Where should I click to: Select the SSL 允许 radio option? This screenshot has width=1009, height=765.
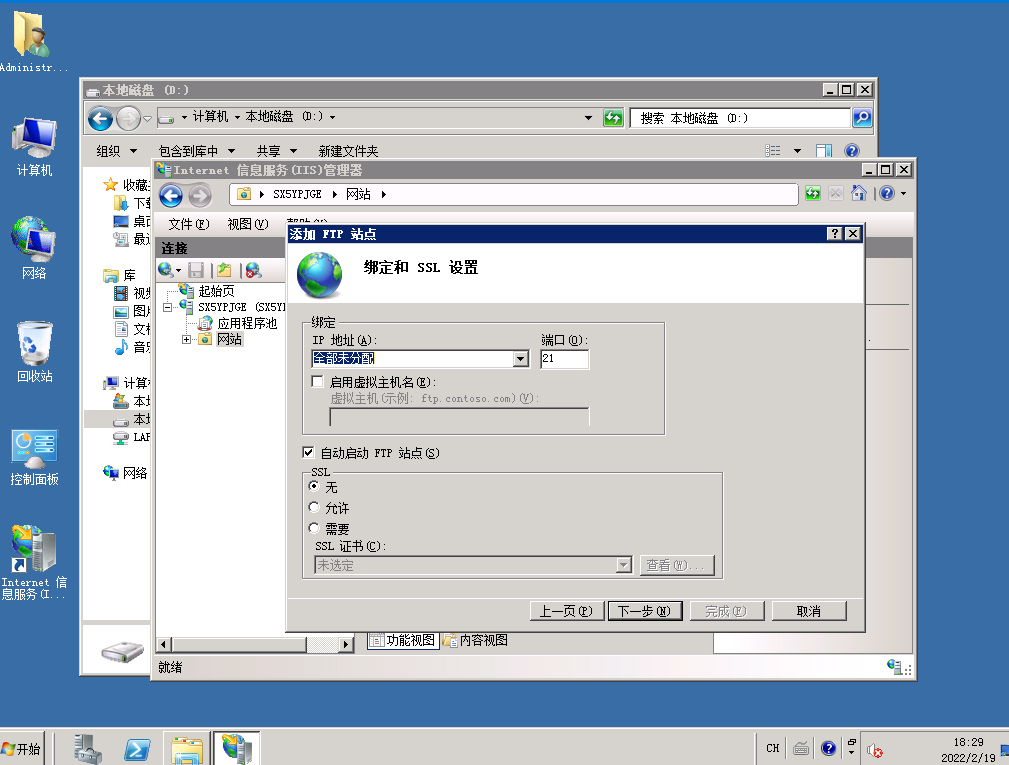point(314,508)
